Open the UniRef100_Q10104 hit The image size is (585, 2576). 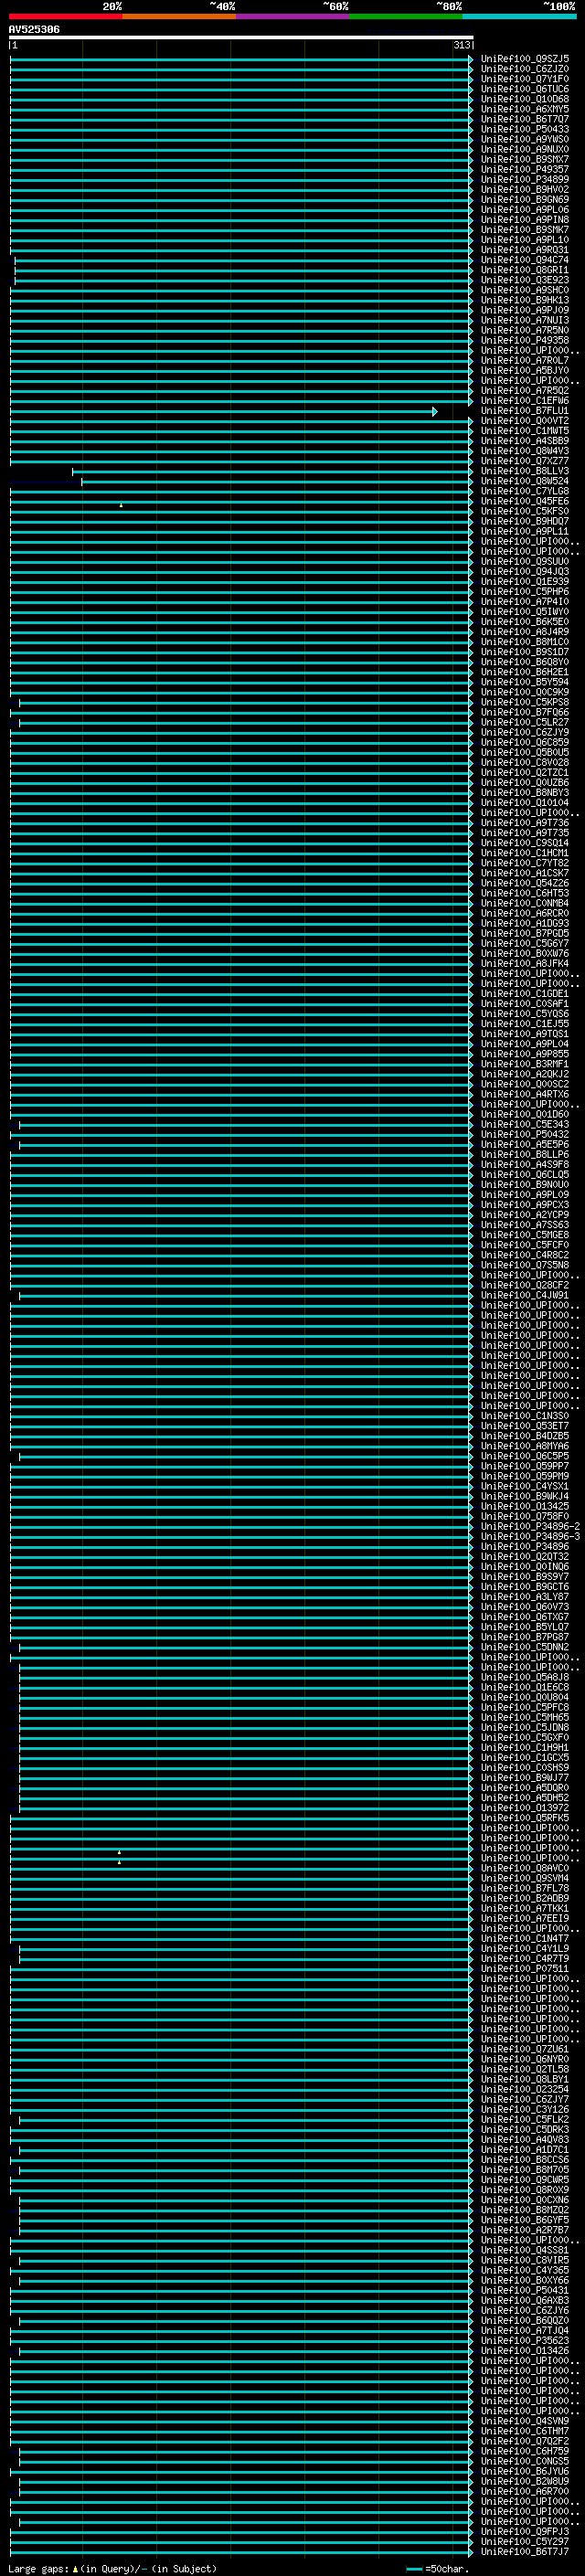[525, 803]
